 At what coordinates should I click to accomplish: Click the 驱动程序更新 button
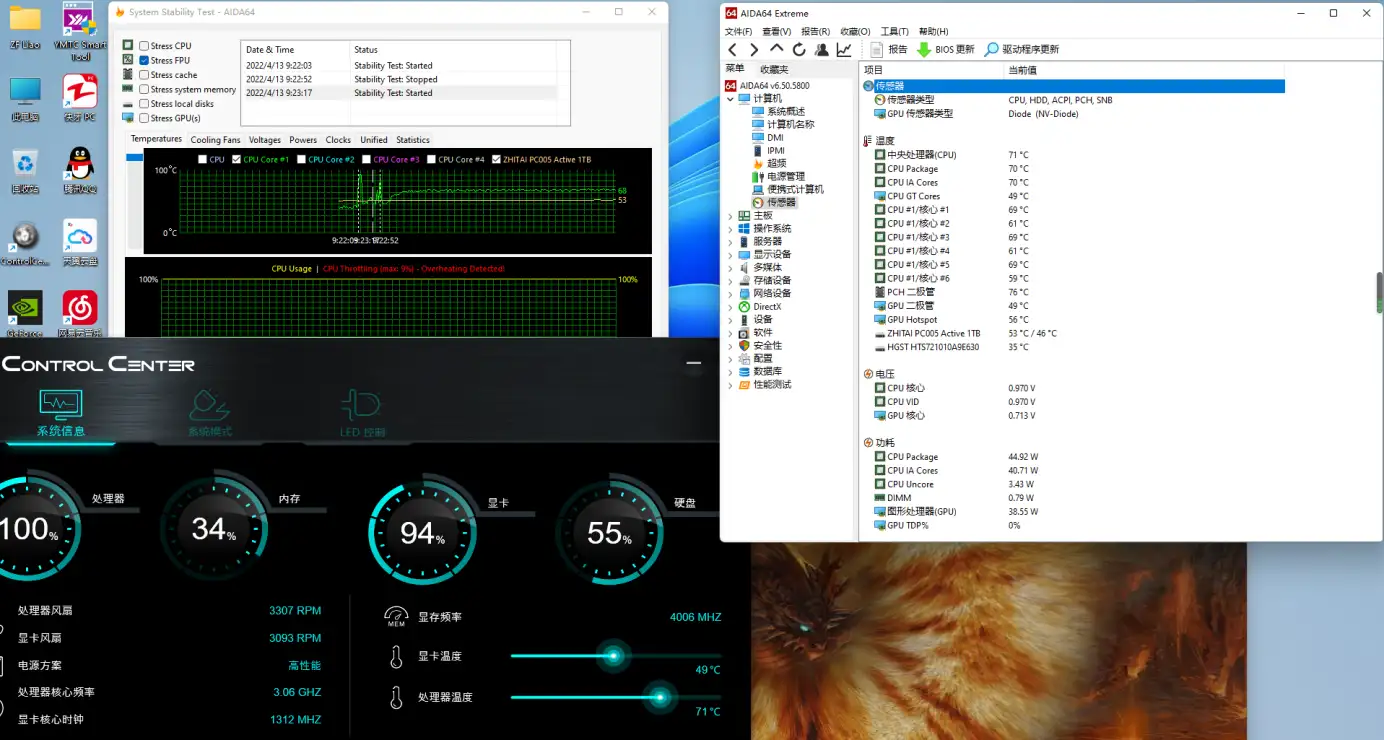1022,49
